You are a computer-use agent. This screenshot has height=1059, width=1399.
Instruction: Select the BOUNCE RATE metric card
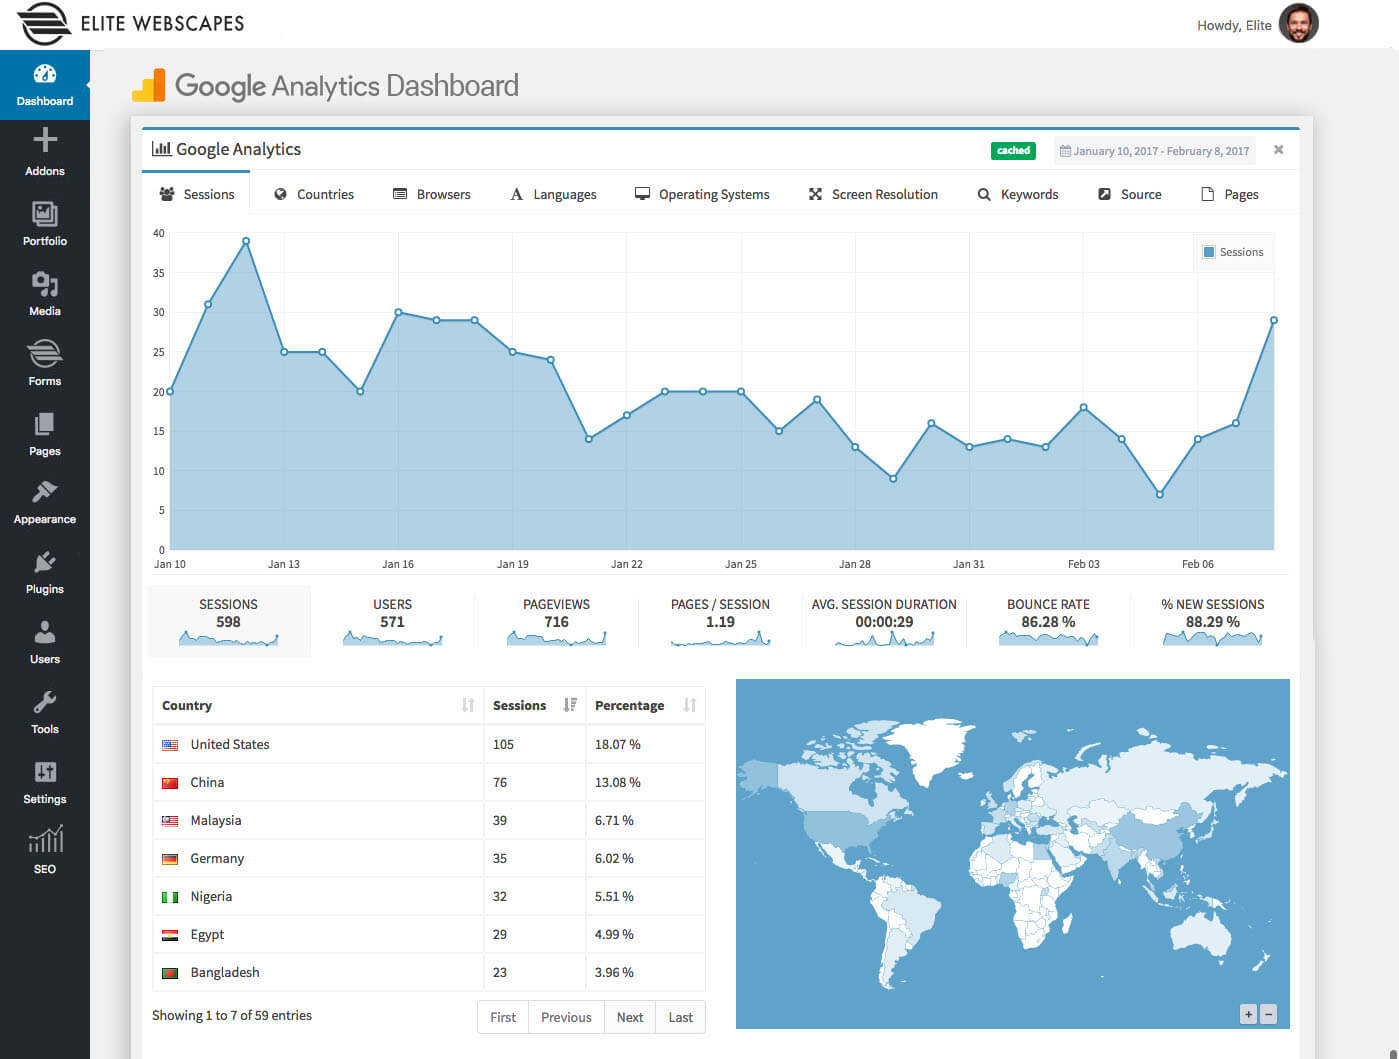[1048, 621]
